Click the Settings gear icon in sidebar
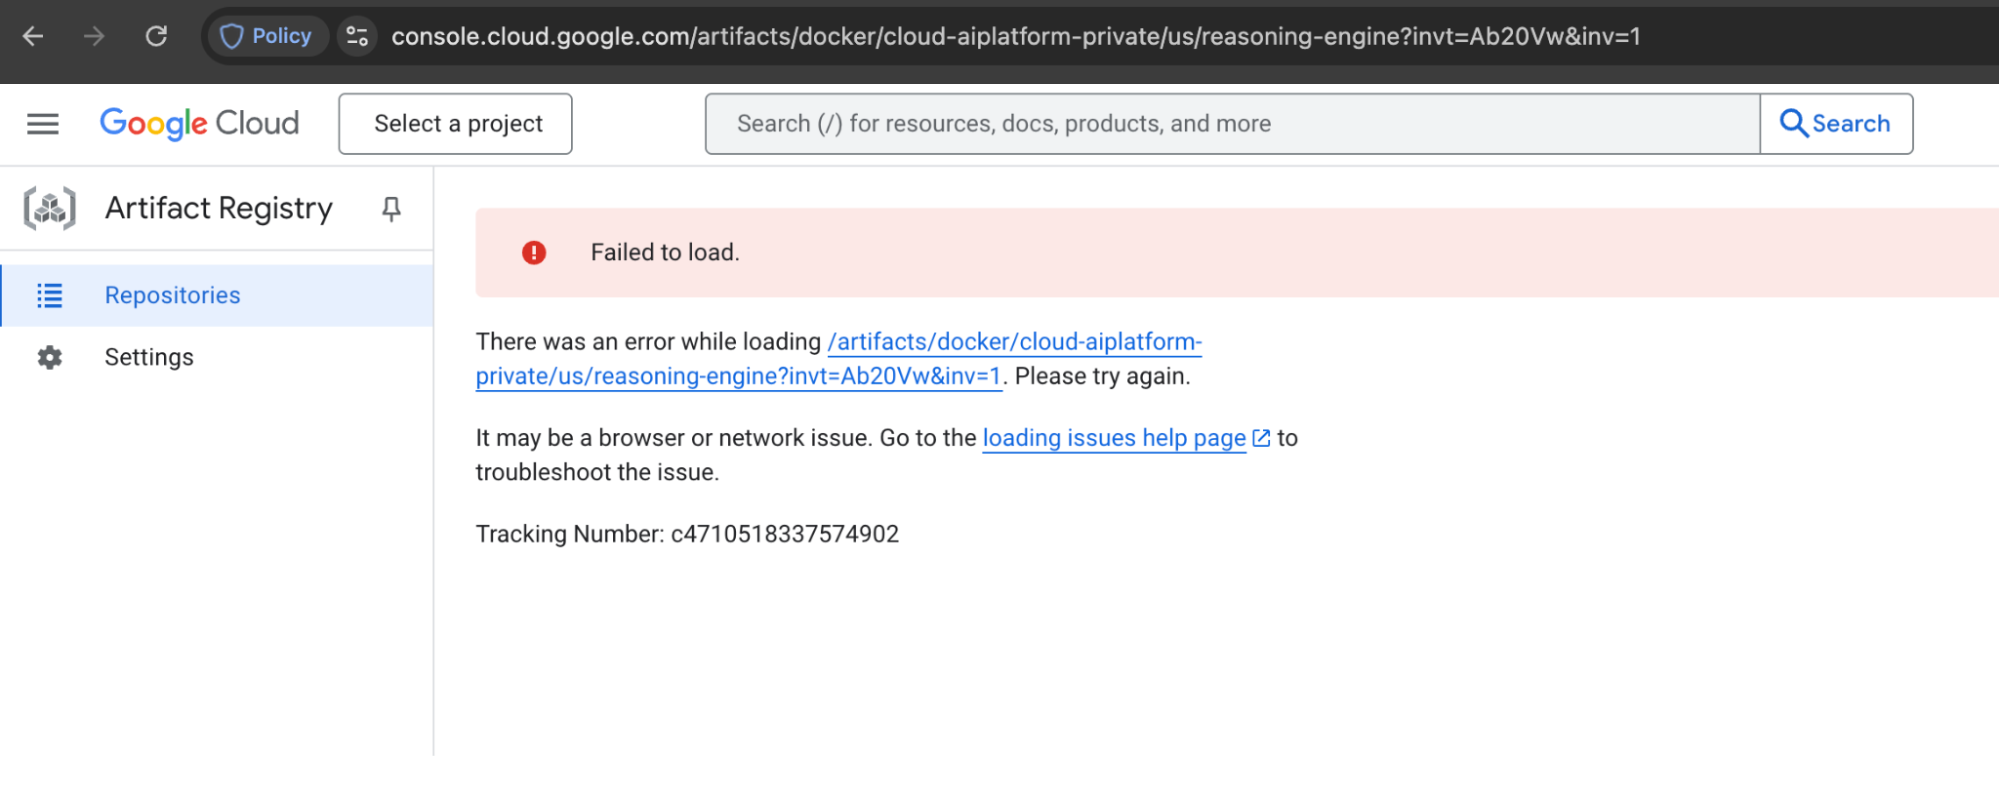The height and width of the screenshot is (810, 1999). pos(49,357)
